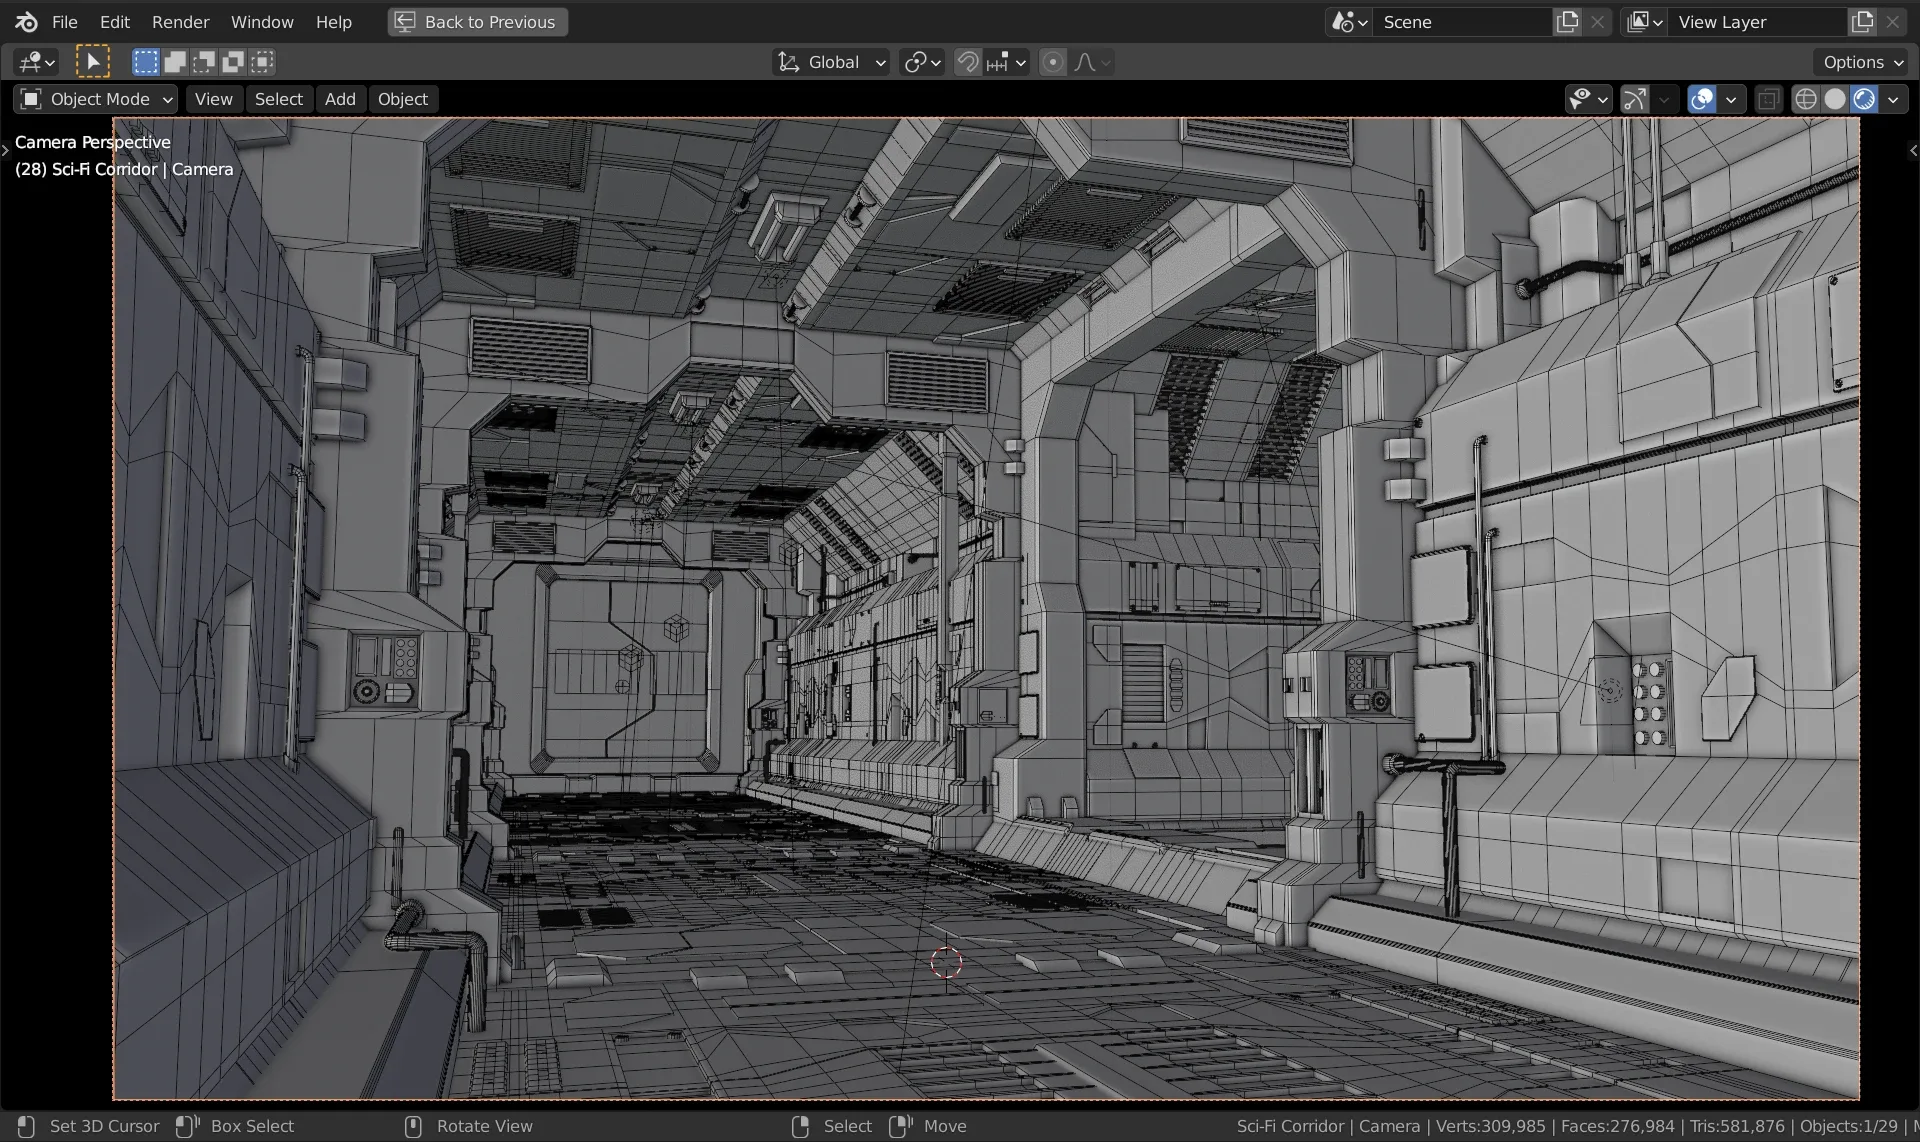The width and height of the screenshot is (1920, 1142).
Task: Open the Object Mode selector
Action: 95,98
